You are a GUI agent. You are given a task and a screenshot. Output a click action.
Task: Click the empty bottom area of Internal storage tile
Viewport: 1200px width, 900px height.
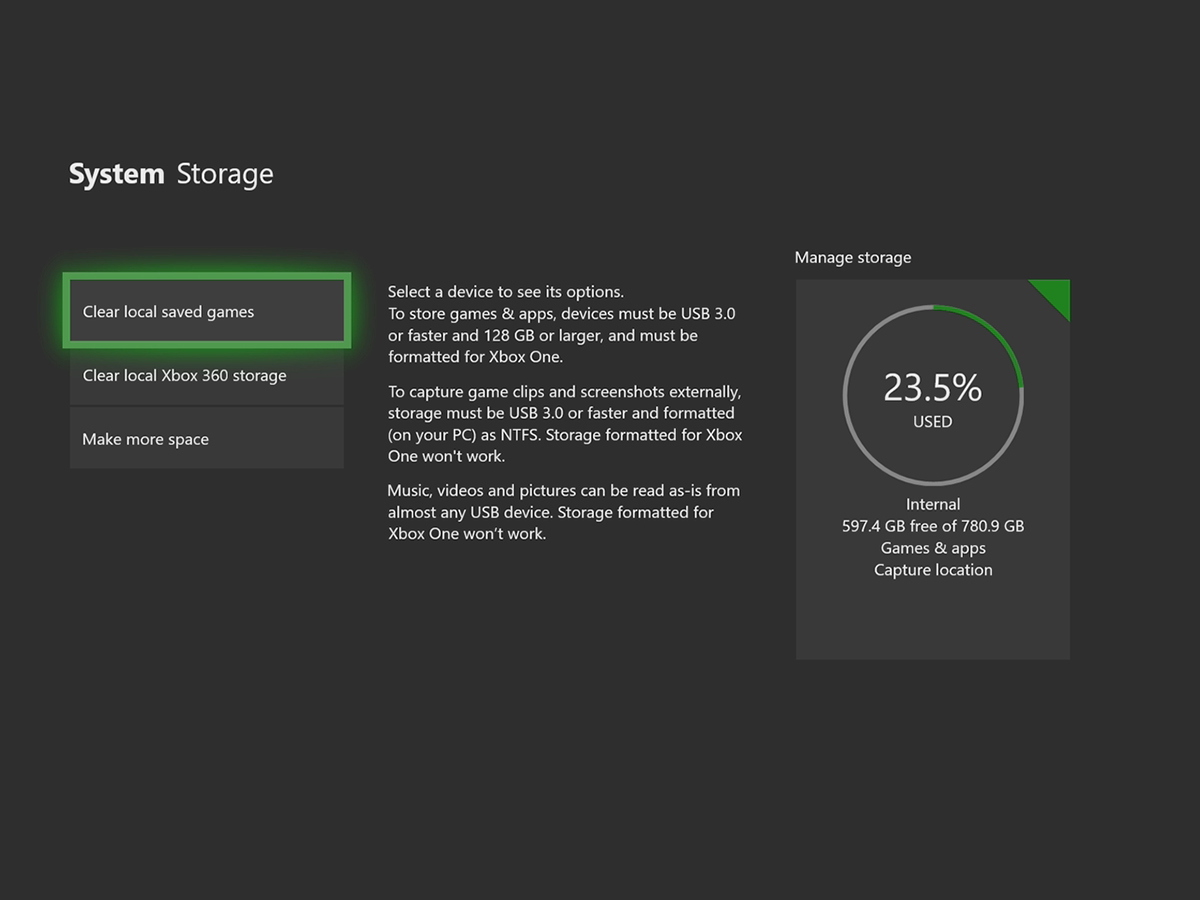[932, 622]
